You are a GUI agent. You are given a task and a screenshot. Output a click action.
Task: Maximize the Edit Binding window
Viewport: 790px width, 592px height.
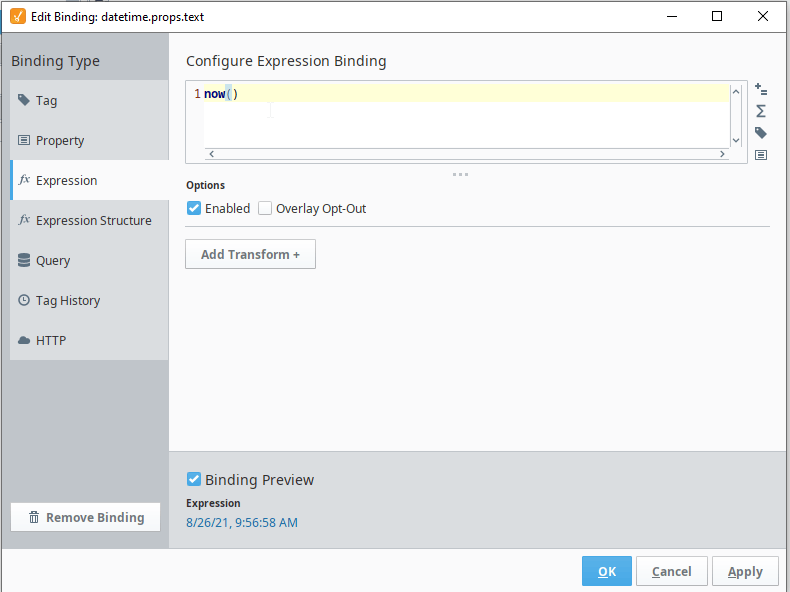[x=717, y=16]
